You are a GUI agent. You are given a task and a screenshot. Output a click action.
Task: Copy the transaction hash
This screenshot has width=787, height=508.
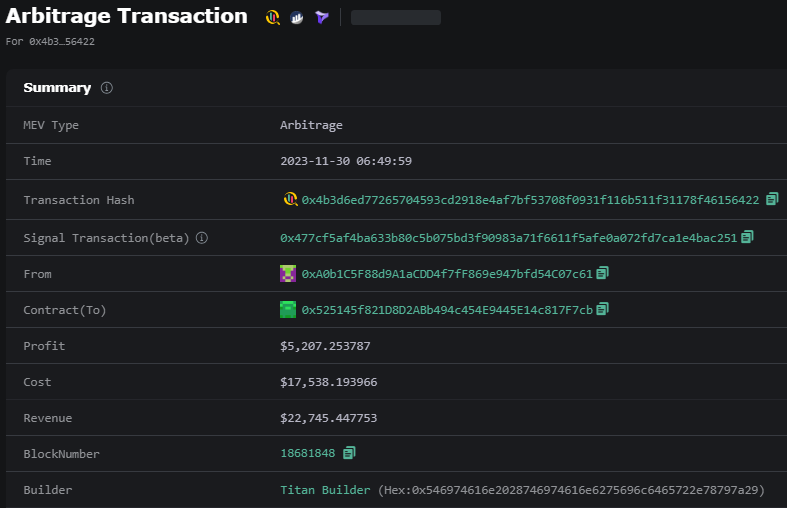772,199
